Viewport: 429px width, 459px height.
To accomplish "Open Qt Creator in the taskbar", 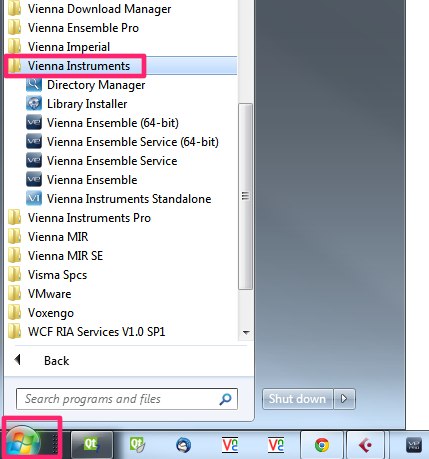I will [92, 445].
